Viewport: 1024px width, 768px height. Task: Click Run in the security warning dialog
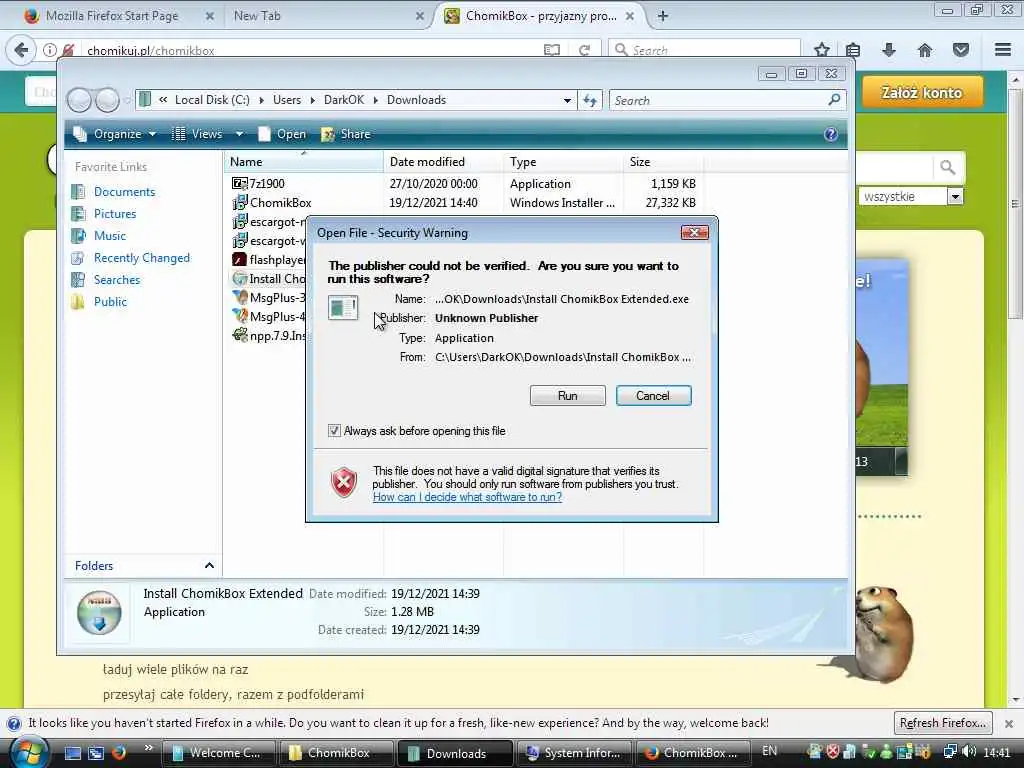pos(568,396)
